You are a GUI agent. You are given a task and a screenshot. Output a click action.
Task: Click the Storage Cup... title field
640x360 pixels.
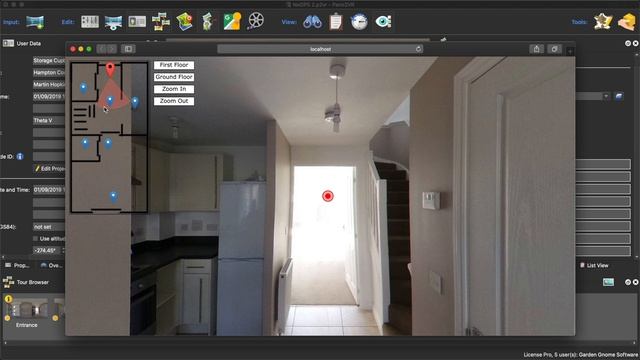click(x=49, y=60)
